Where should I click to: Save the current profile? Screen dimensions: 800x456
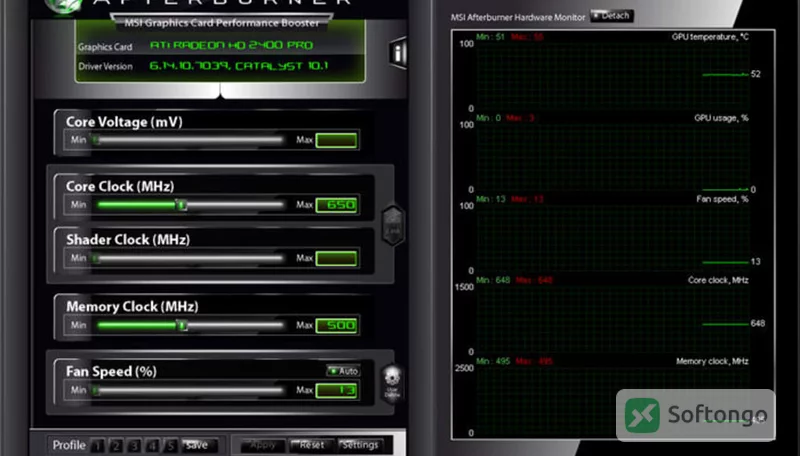(x=198, y=445)
